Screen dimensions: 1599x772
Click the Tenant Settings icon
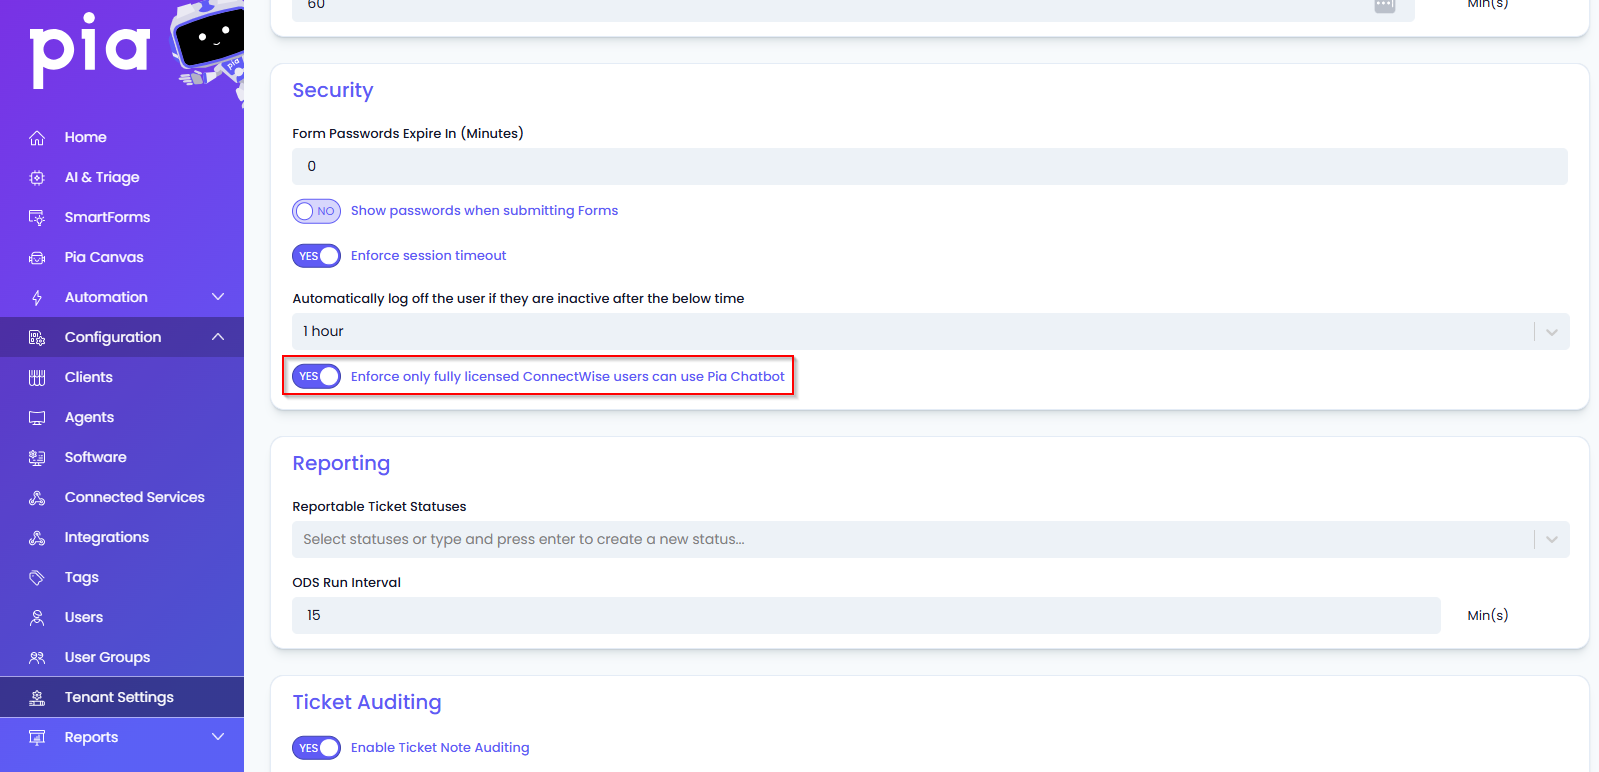37,697
